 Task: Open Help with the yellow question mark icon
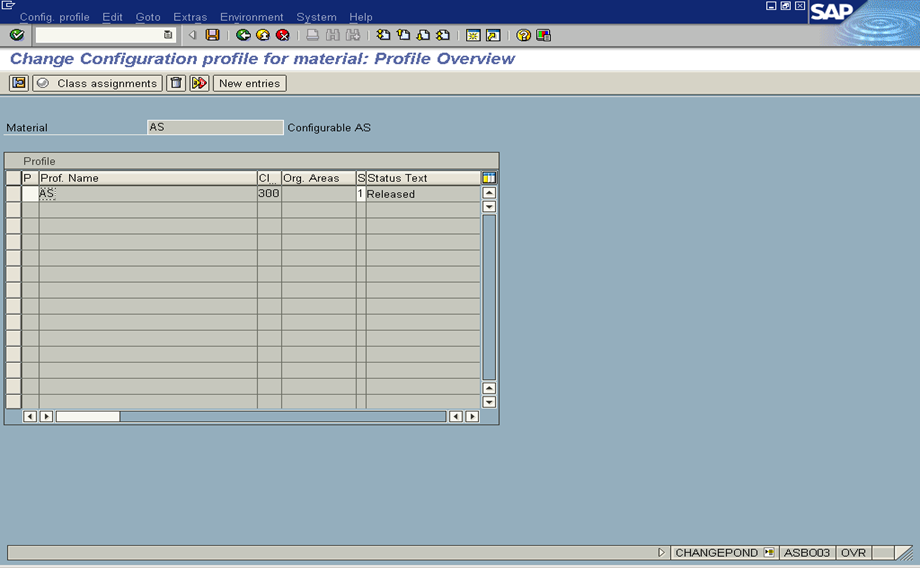pyautogui.click(x=523, y=35)
